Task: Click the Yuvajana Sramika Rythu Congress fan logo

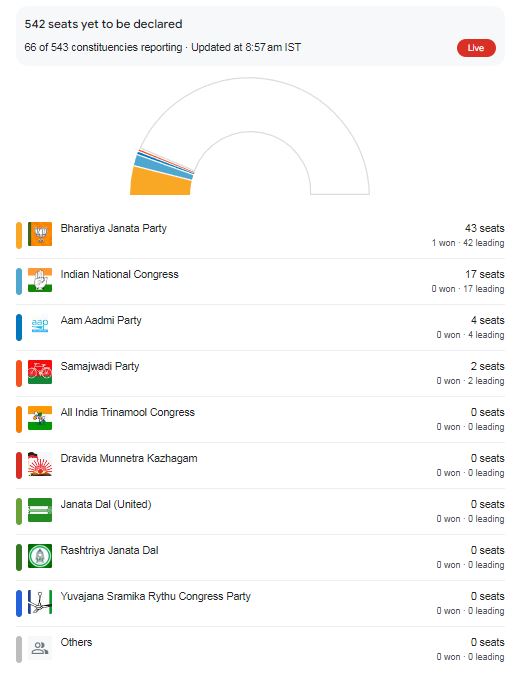Action: pyautogui.click(x=40, y=602)
